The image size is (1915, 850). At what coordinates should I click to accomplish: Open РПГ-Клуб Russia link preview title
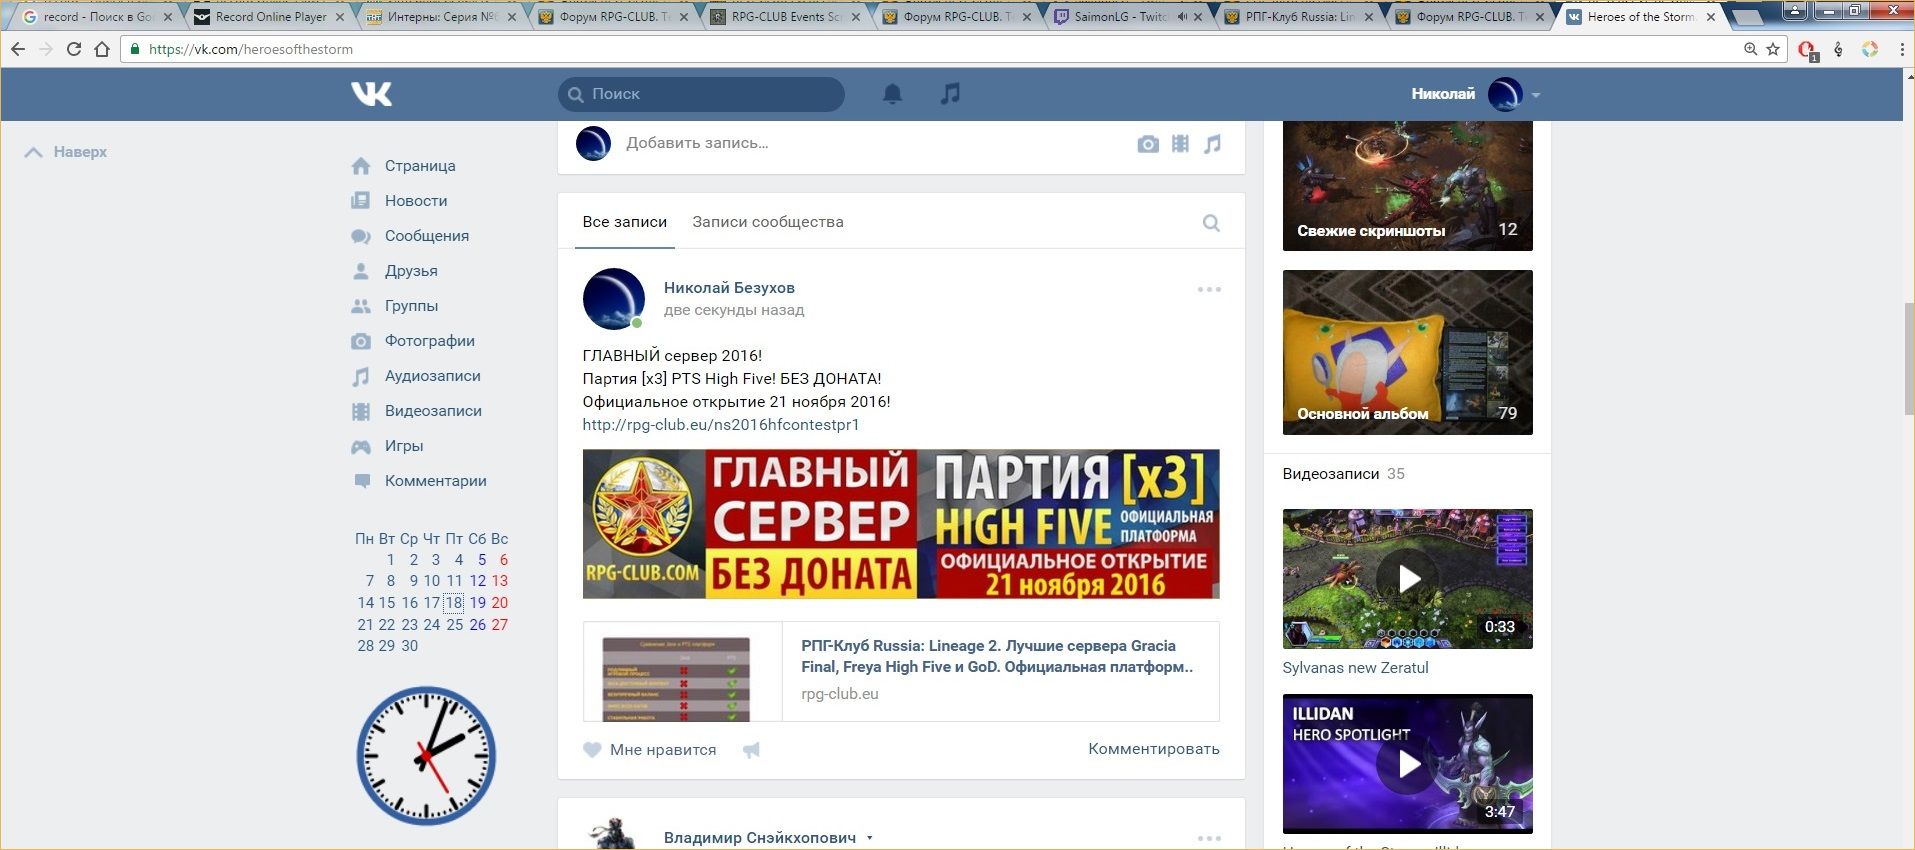pos(997,656)
